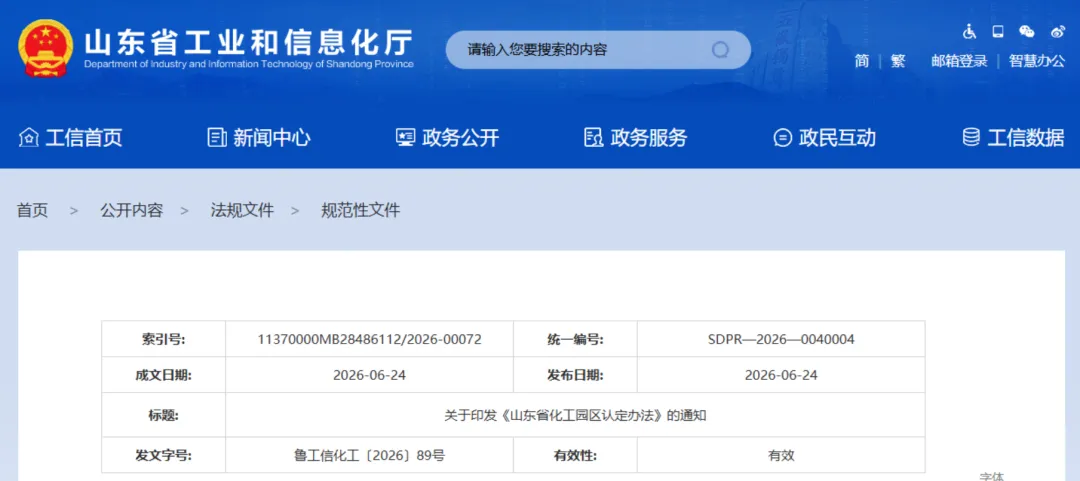Click the 邮箱登录 link

959,61
